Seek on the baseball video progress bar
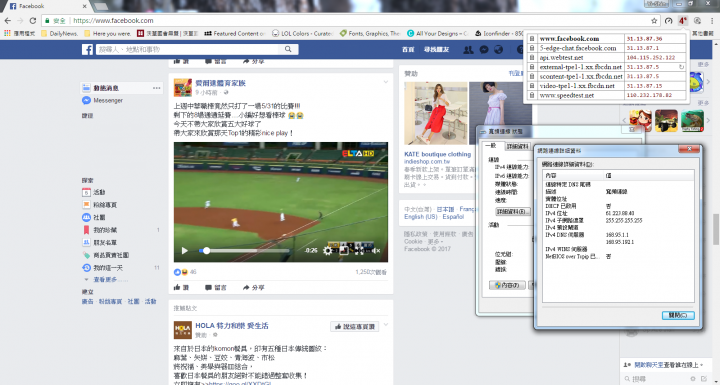This screenshot has width=720, height=385. point(244,251)
